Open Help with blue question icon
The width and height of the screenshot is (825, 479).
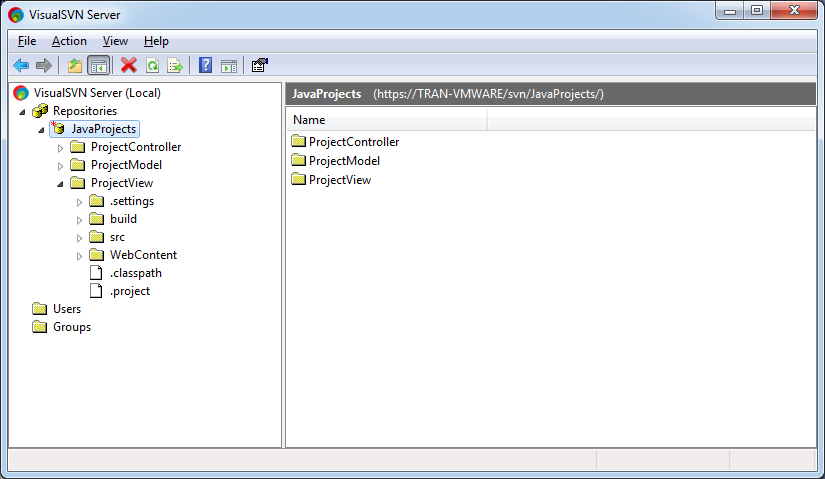coord(205,65)
